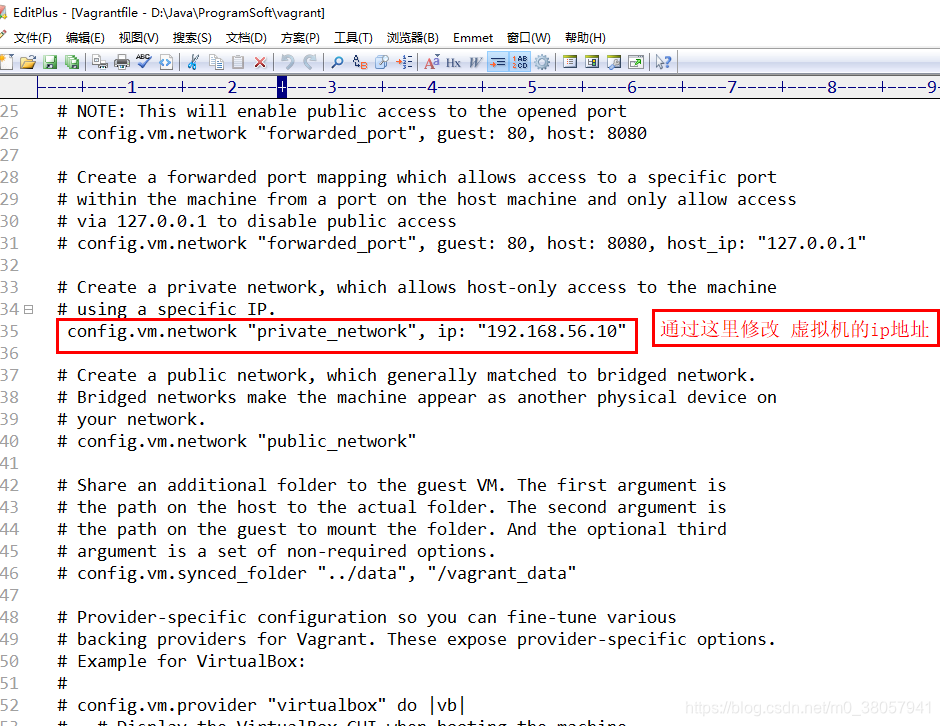Run the ABC spell check

[144, 62]
